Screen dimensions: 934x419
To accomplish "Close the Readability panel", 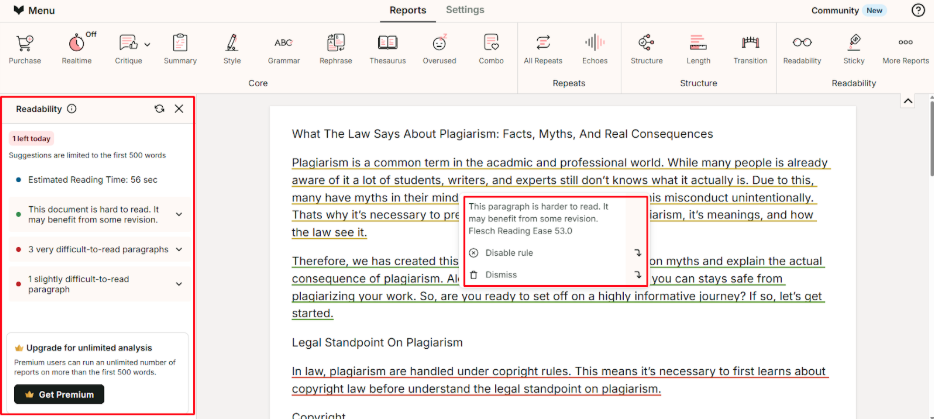I will tap(179, 109).
